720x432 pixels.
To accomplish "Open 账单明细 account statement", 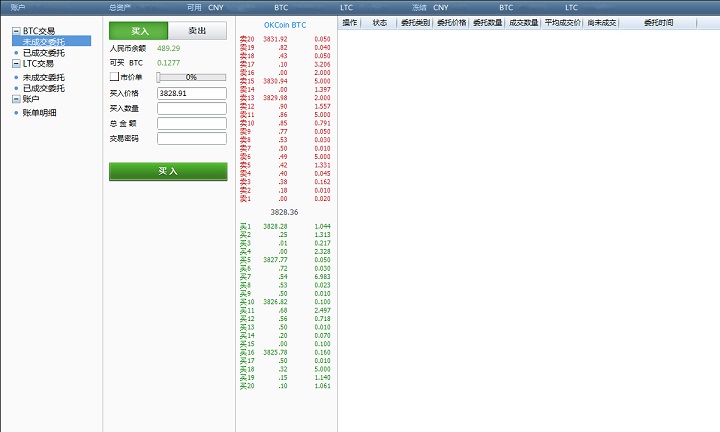I will click(x=40, y=112).
